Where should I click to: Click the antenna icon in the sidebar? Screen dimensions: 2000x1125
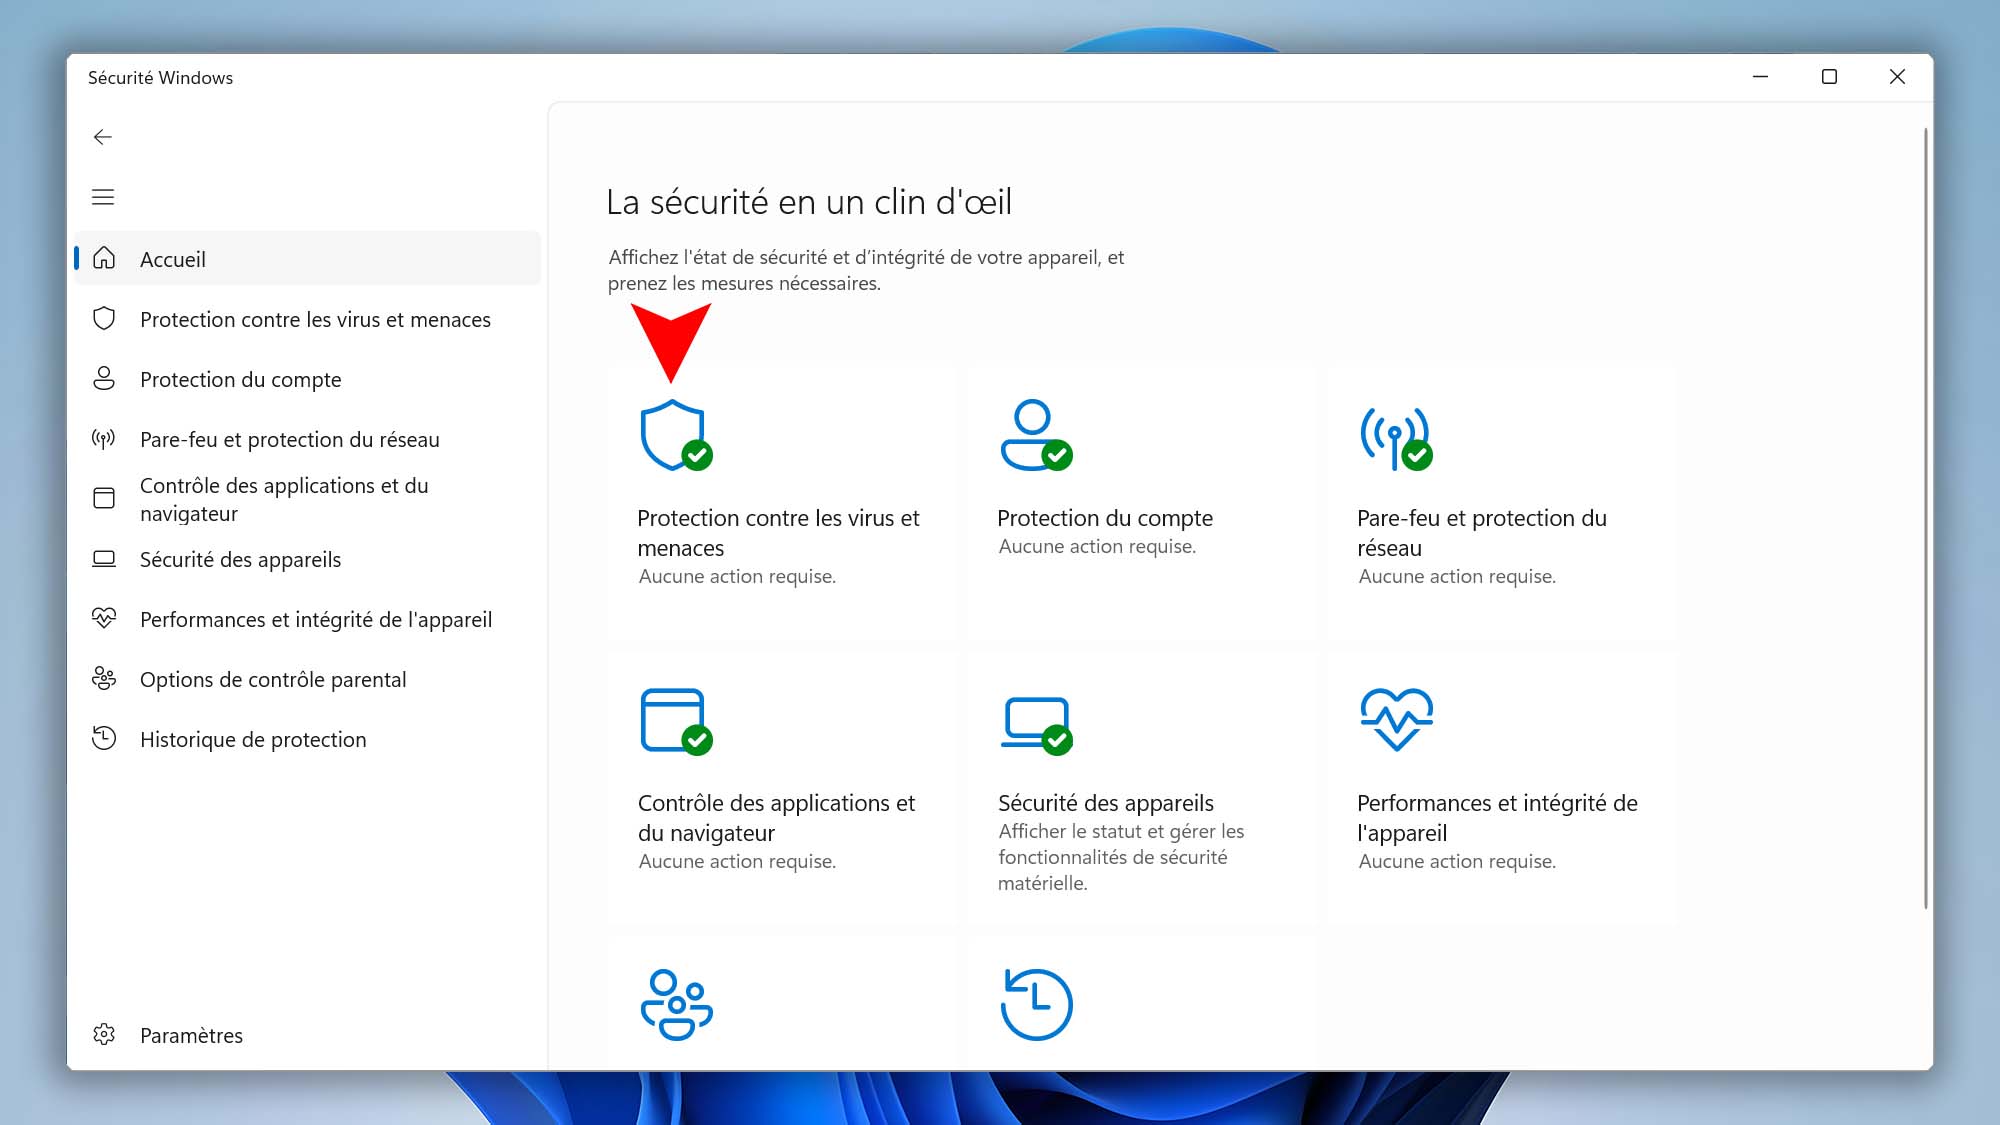(104, 439)
